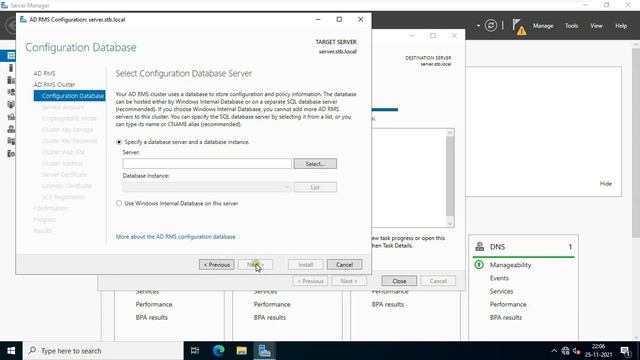This screenshot has width=640, height=360.
Task: Click scroll-down arrow of background wizard list
Action: [x=450, y=223]
